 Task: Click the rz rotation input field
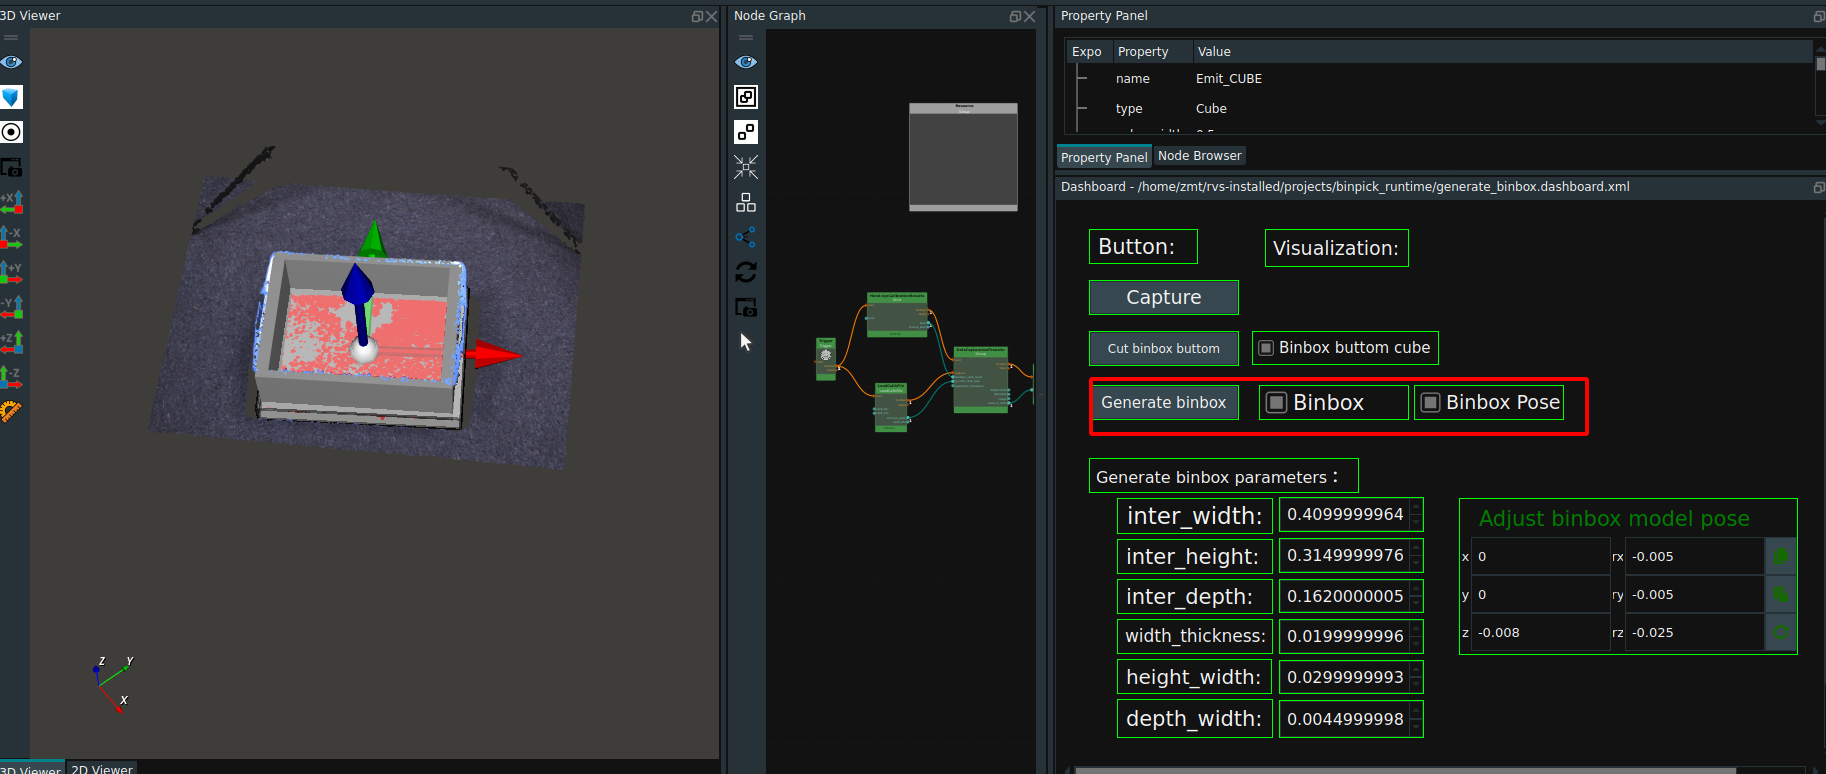[1694, 632]
